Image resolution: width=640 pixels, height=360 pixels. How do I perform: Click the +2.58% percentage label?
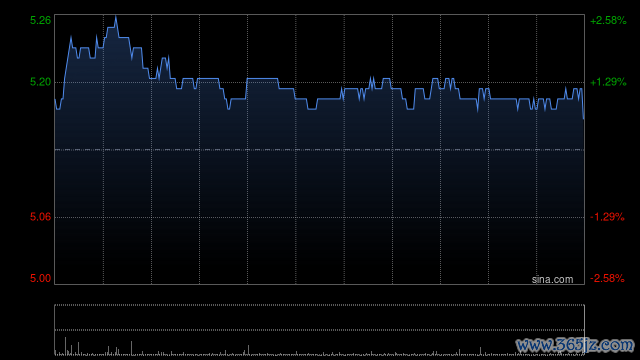point(608,20)
